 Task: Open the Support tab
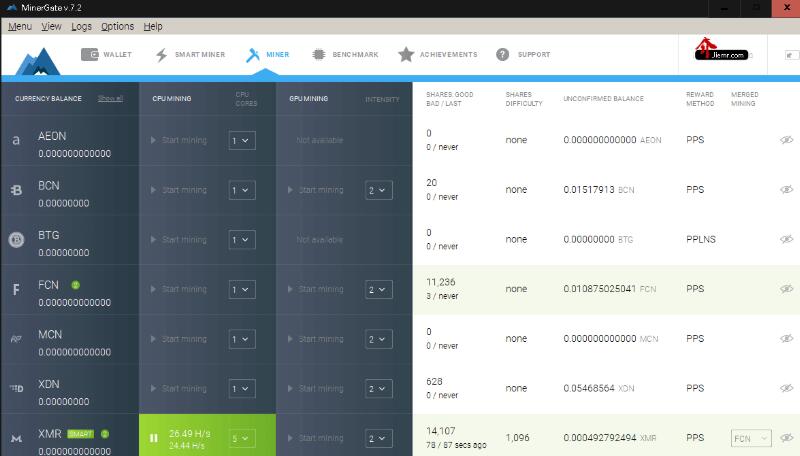coord(523,55)
